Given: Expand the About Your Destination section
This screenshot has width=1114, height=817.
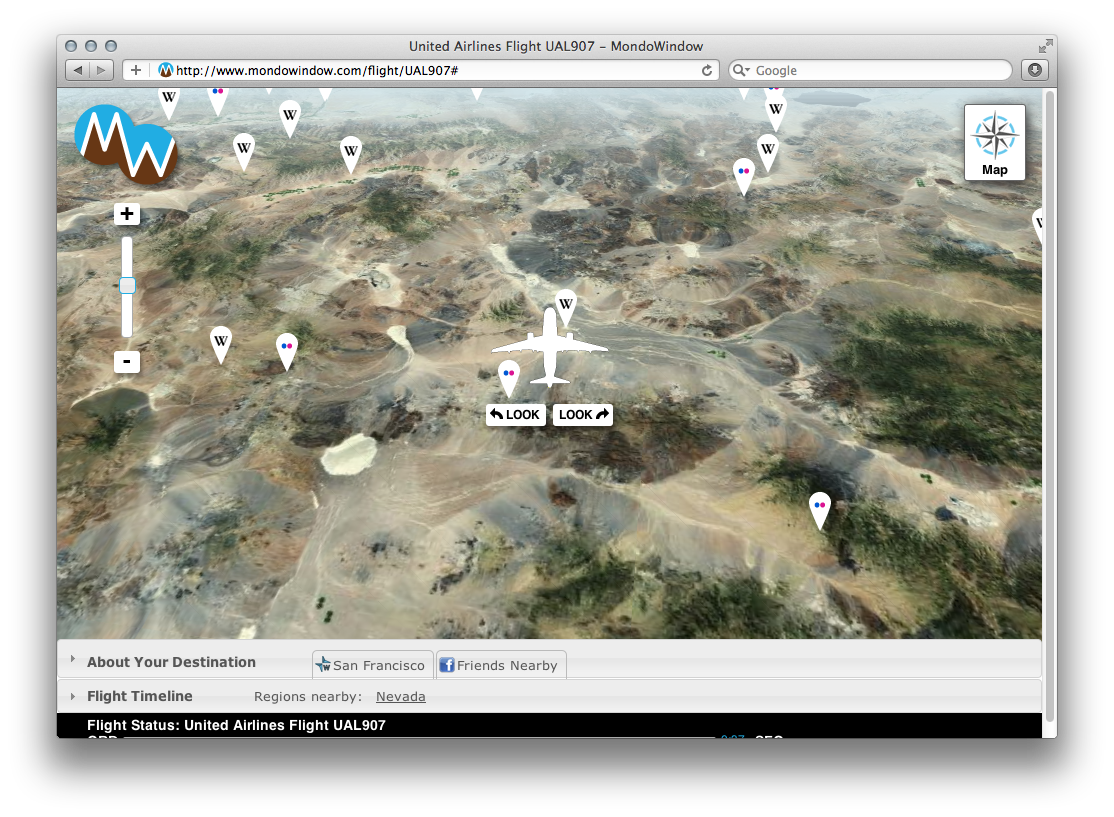Looking at the screenshot, I should (x=171, y=662).
